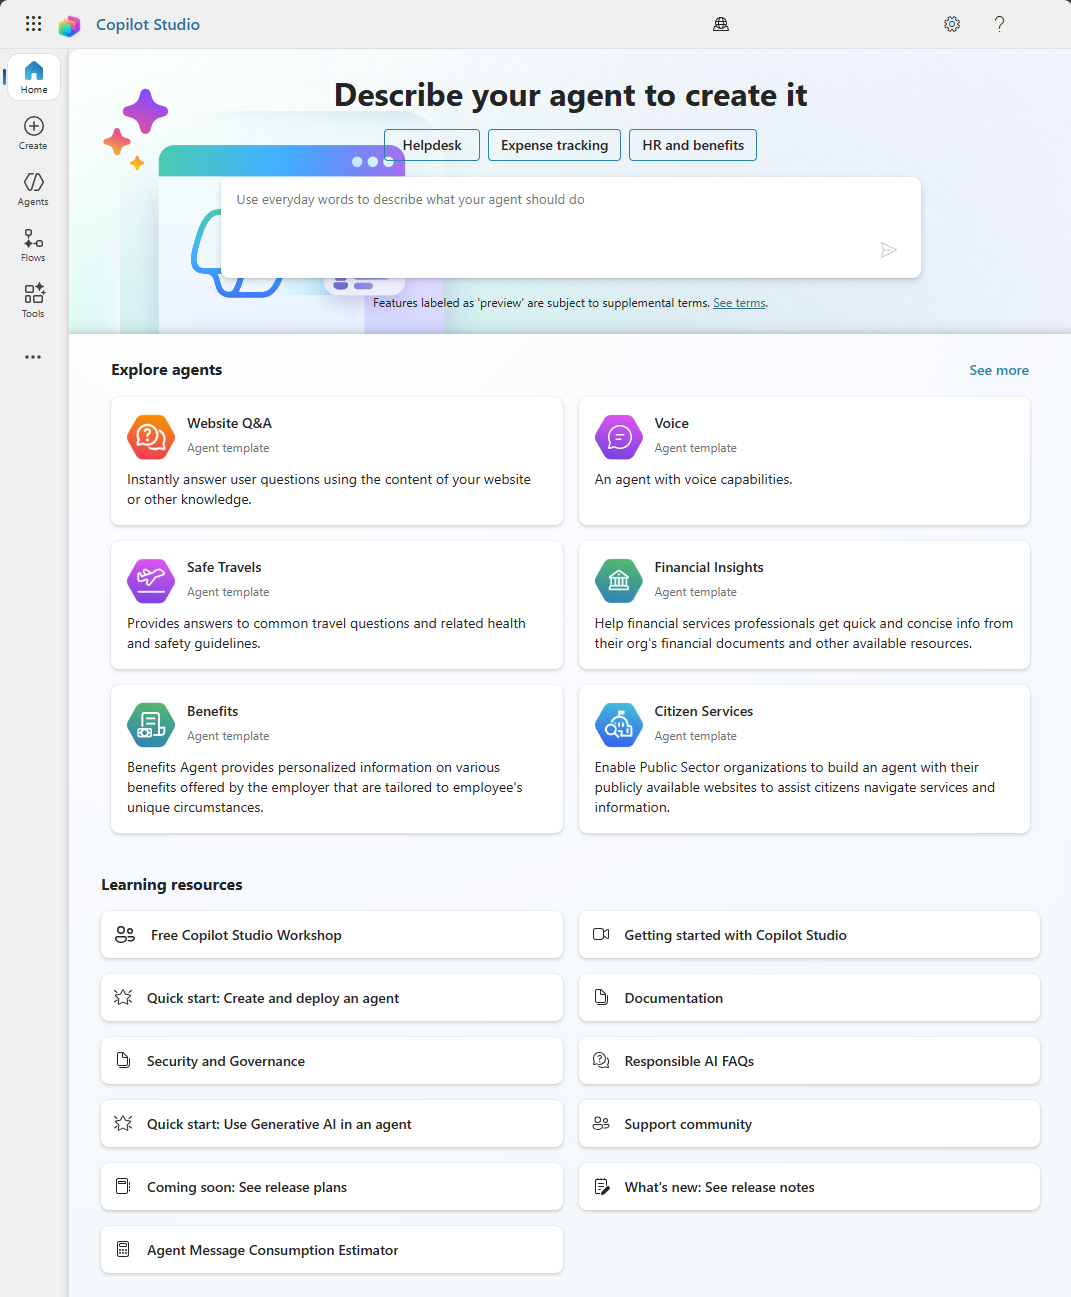The width and height of the screenshot is (1071, 1297).
Task: Open the See terms link
Action: (x=739, y=302)
